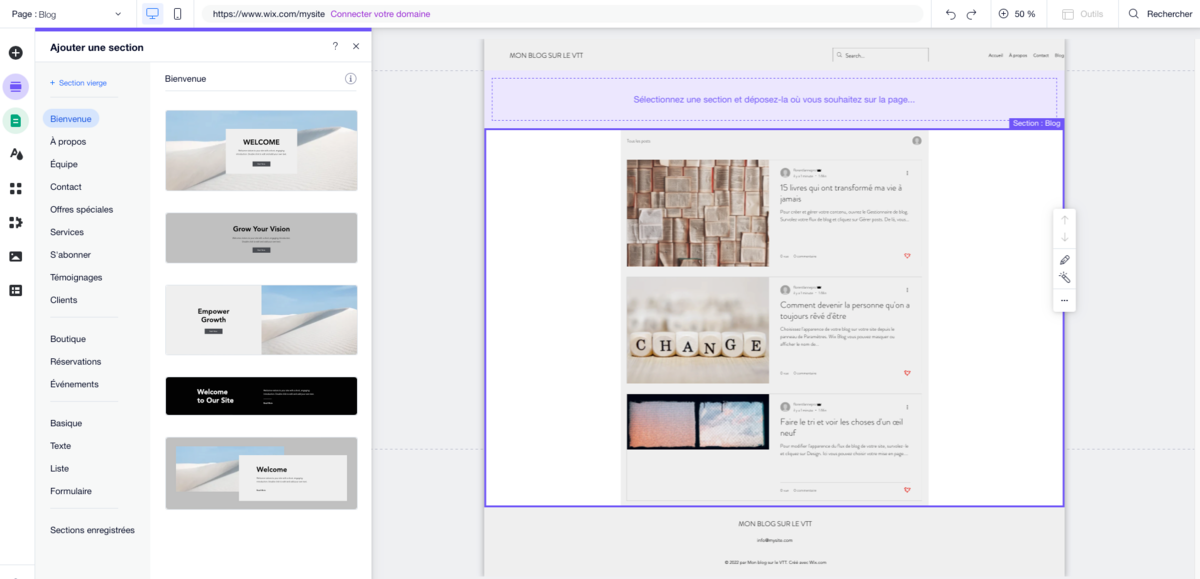Open the Site Design sidebar icon
1200x579 pixels.
(x=15, y=154)
